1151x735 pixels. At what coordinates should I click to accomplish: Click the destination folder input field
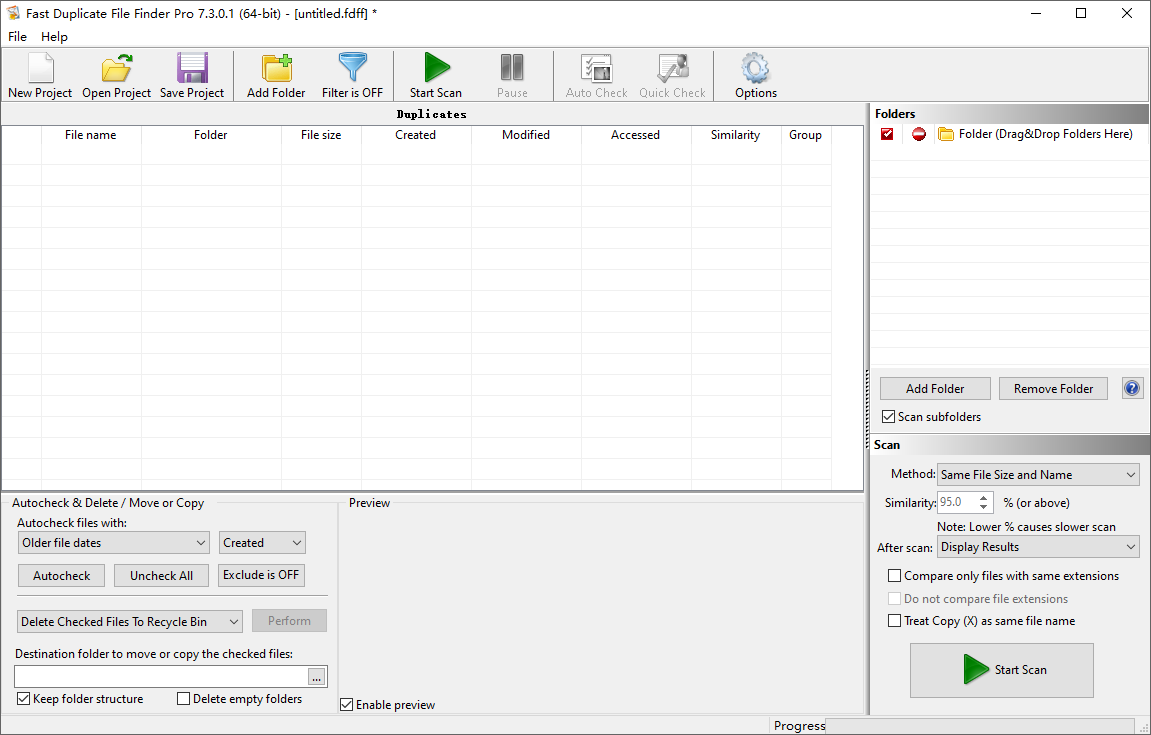(x=161, y=677)
